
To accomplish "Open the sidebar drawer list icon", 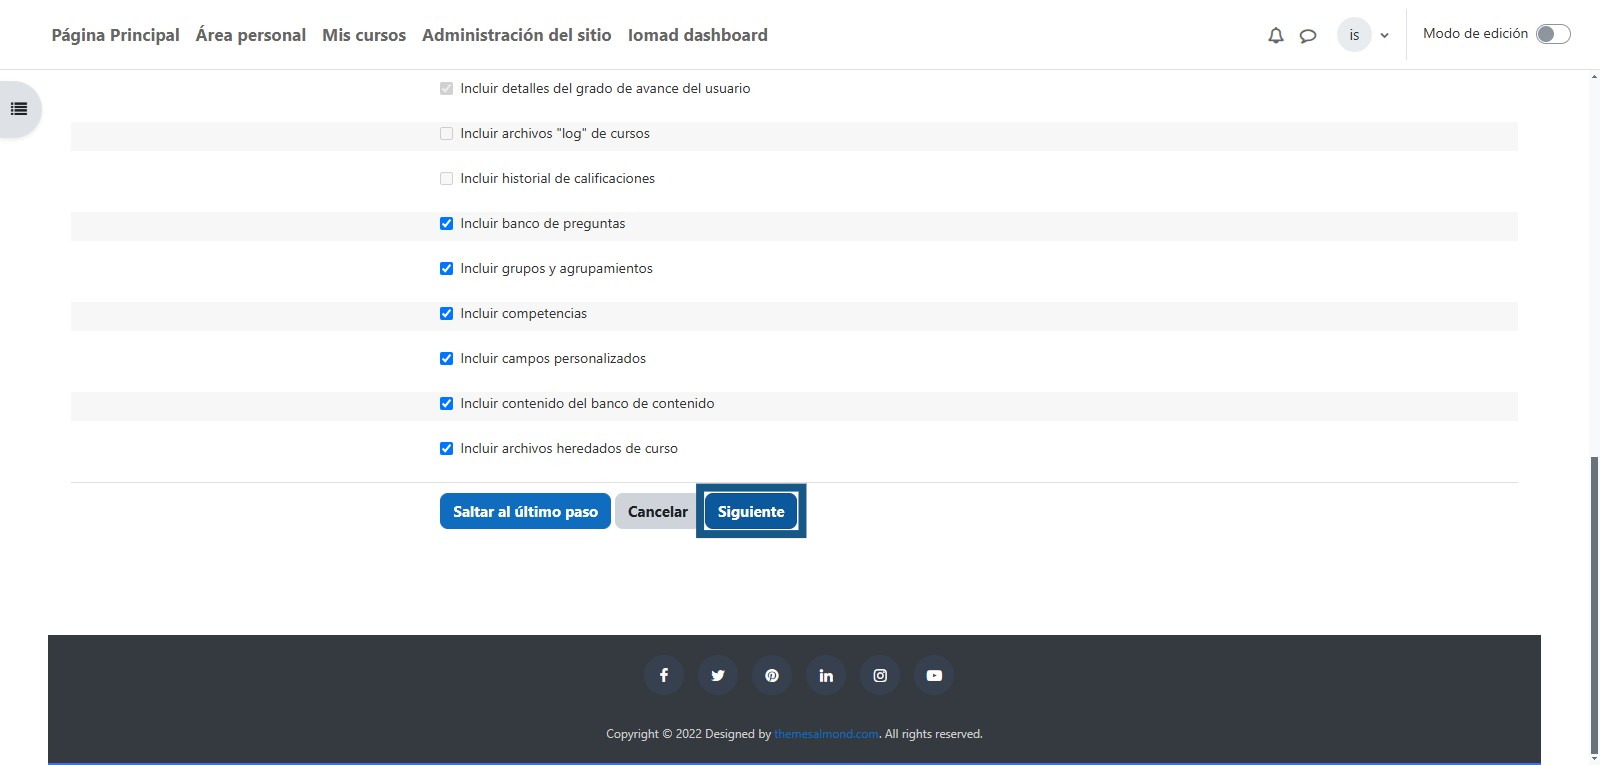I will [19, 109].
